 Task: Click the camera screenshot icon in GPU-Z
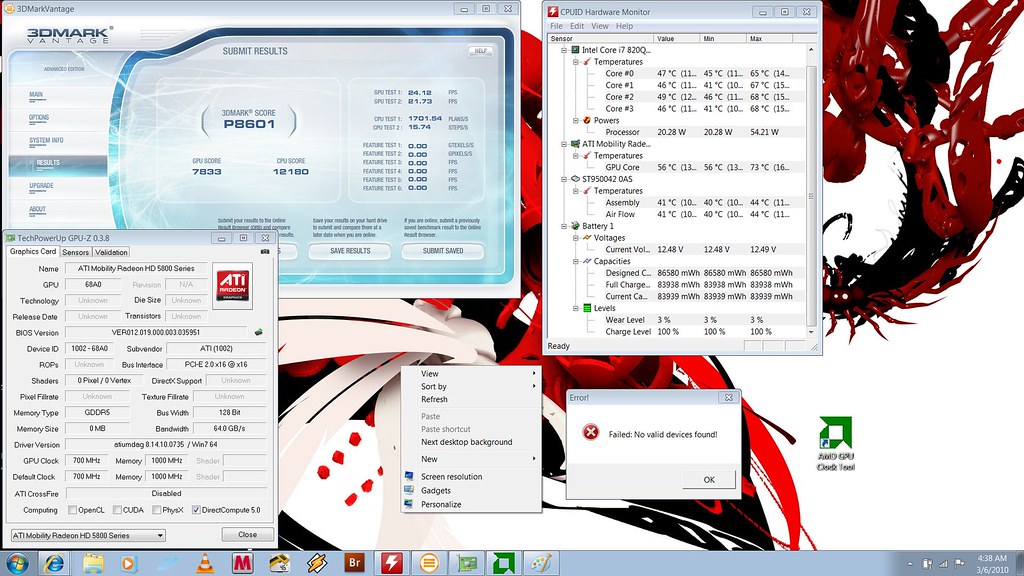pyautogui.click(x=265, y=251)
